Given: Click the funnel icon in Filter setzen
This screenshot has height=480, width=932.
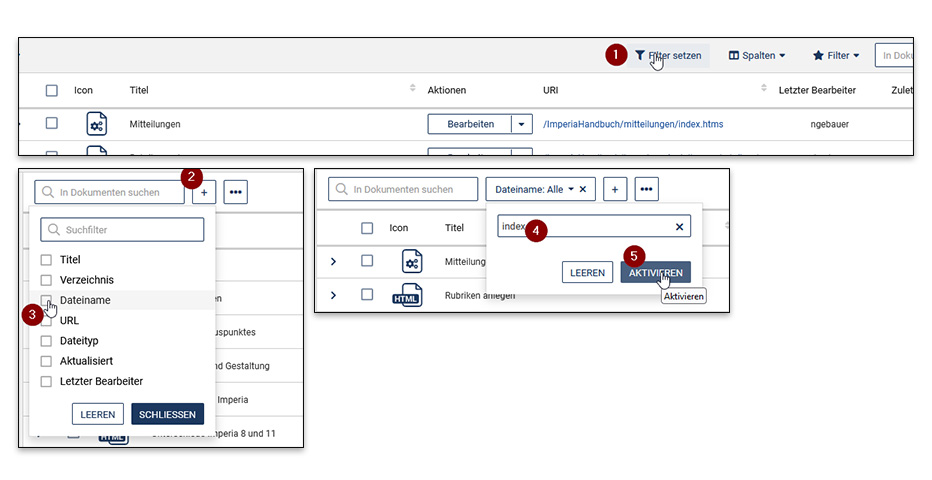Looking at the screenshot, I should (640, 56).
